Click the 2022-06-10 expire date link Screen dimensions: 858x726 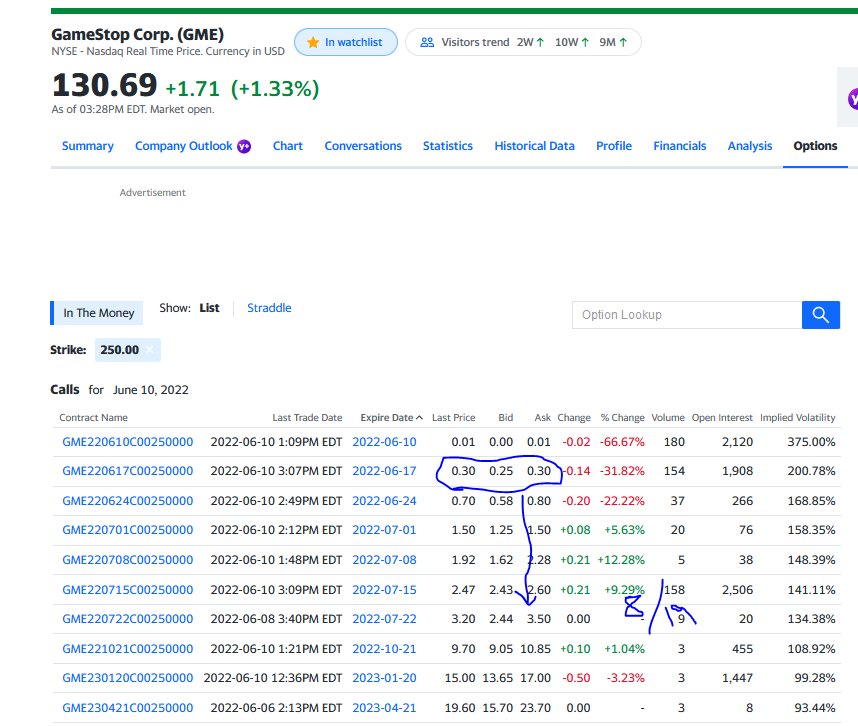(384, 442)
